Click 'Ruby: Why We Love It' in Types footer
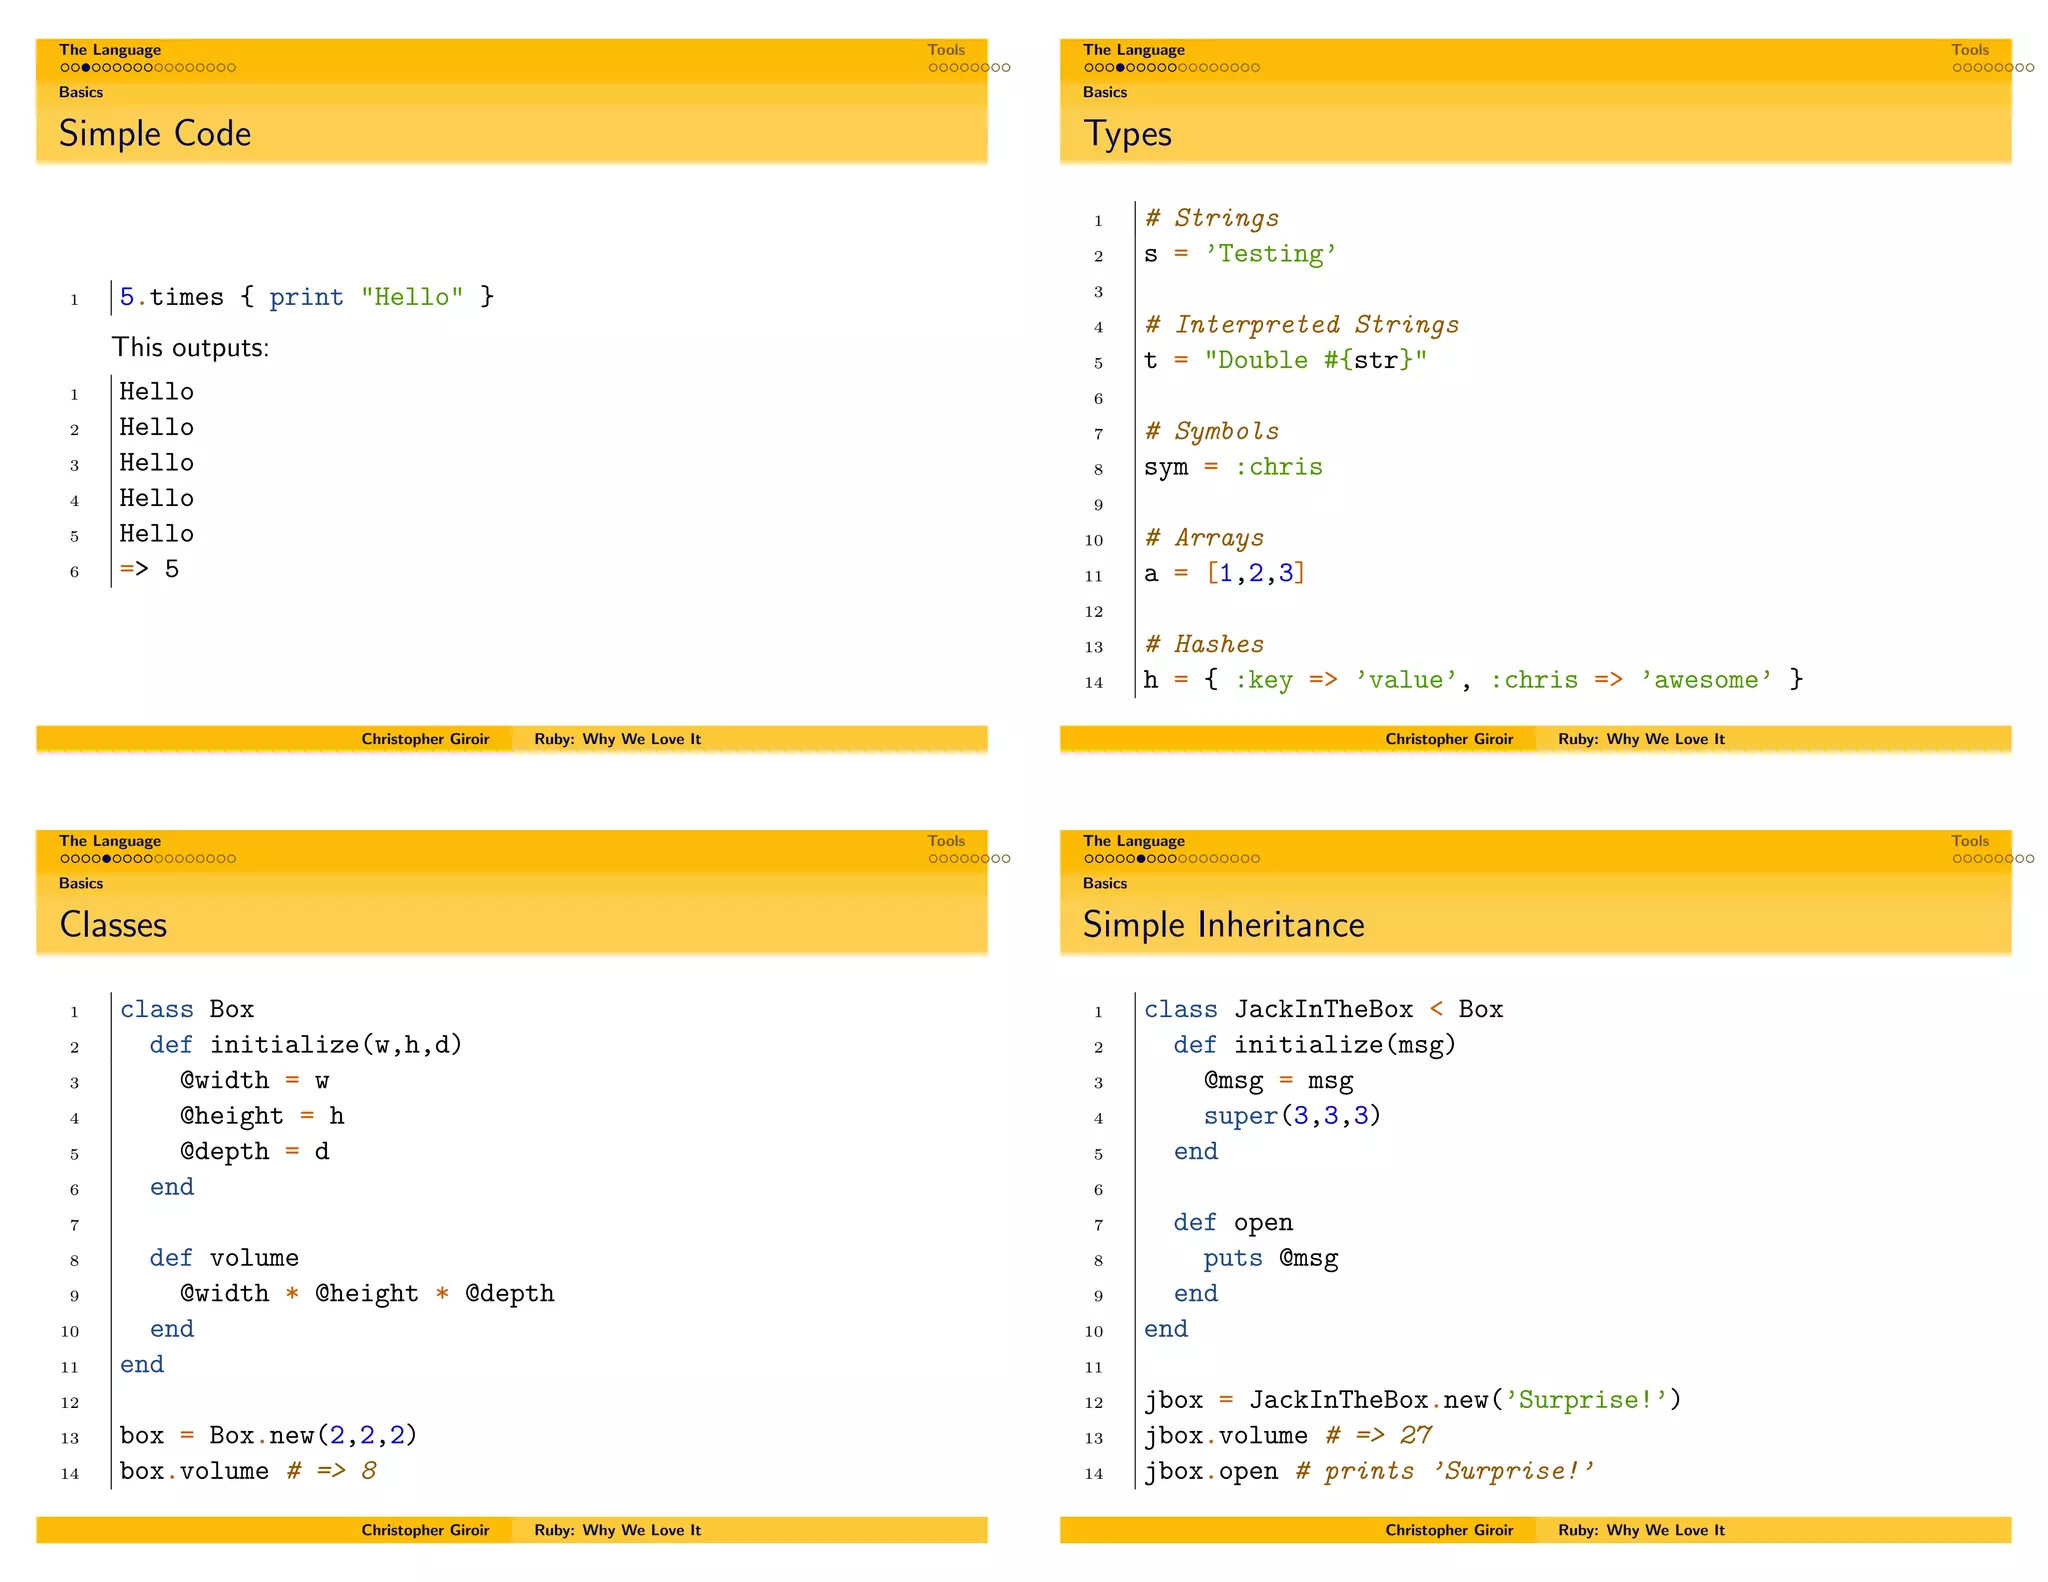2048x1582 pixels. pos(1641,739)
